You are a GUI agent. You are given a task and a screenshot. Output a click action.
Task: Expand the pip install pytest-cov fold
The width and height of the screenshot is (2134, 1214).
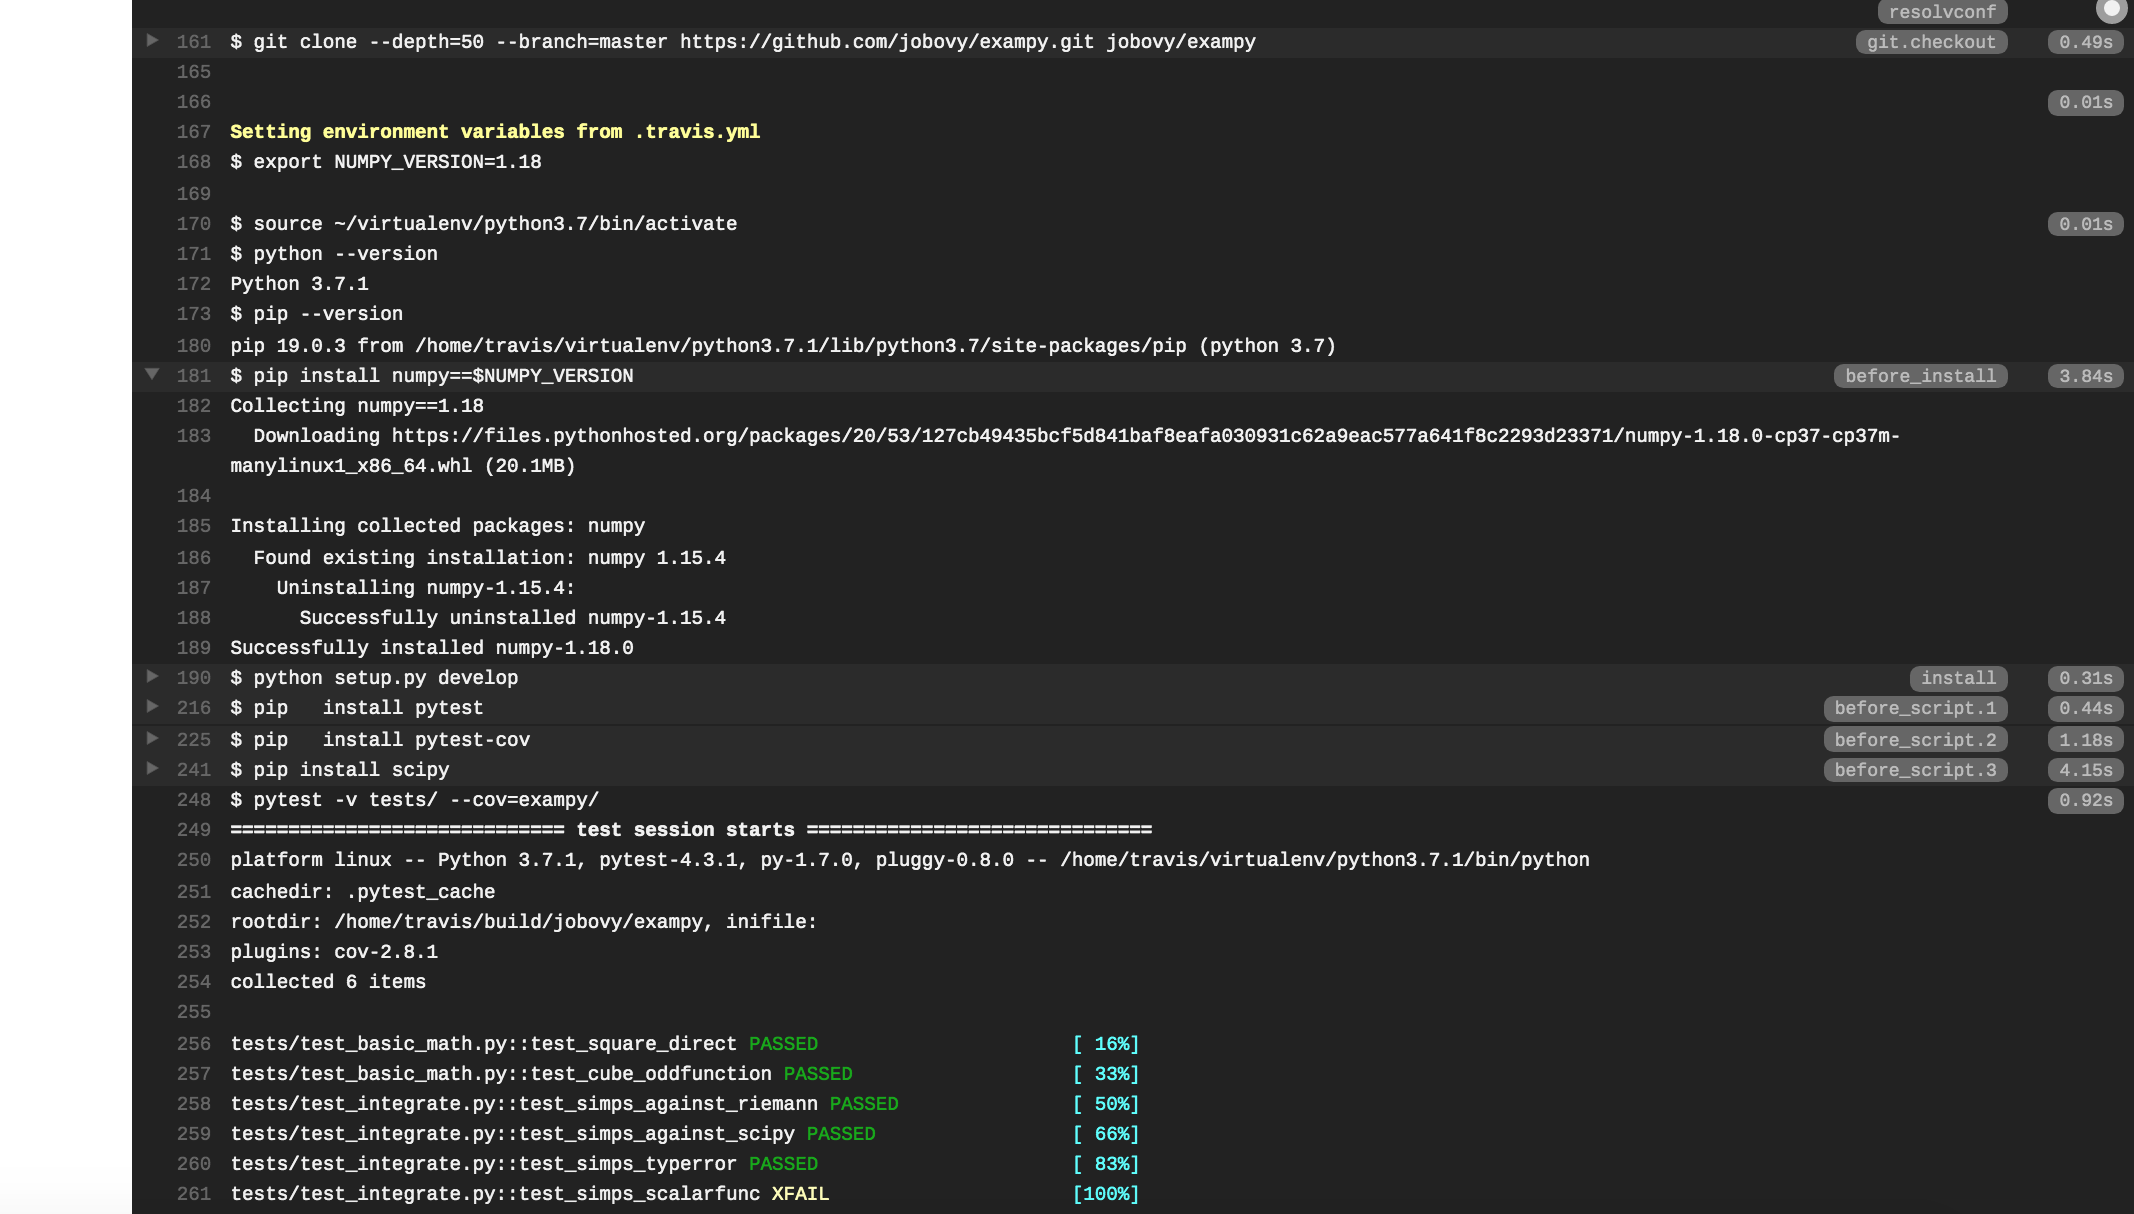tap(152, 739)
